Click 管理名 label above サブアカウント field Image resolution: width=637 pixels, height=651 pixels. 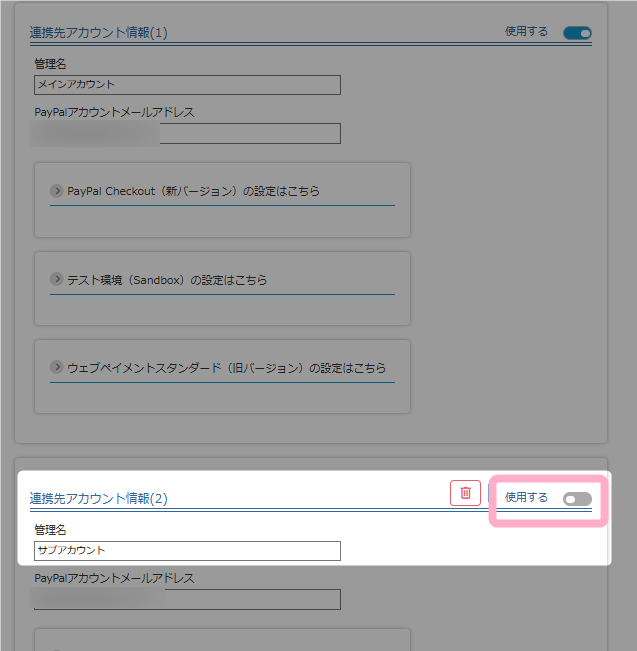tap(50, 530)
